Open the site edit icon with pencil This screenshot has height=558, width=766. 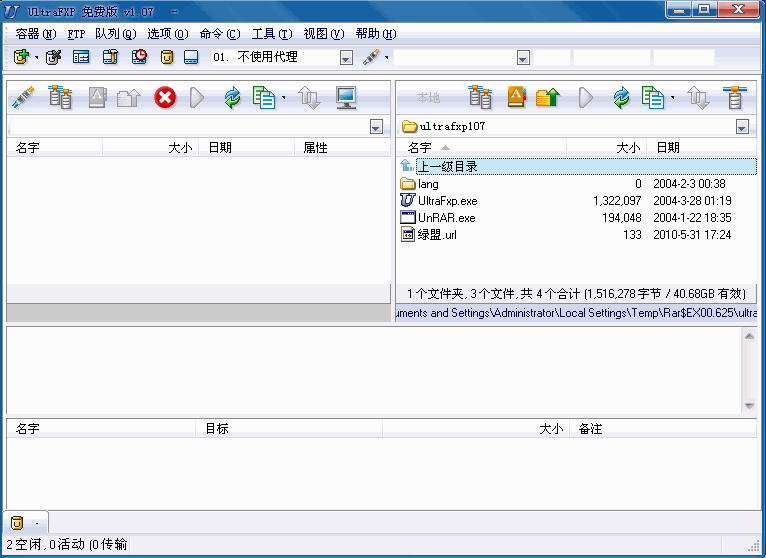(x=53, y=57)
